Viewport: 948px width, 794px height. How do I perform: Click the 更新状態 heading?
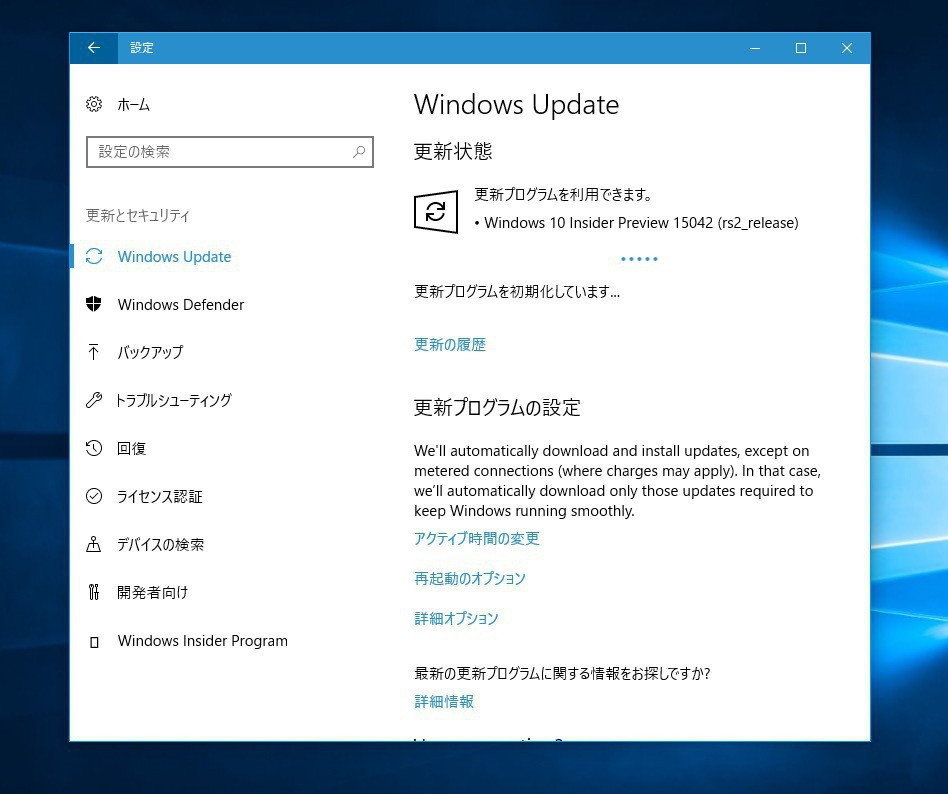453,151
